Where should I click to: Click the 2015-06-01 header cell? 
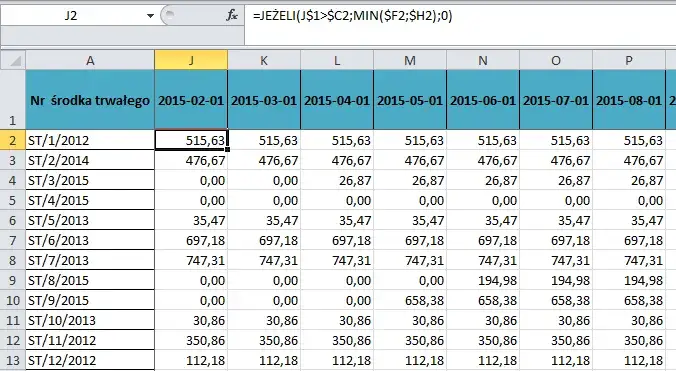tap(483, 100)
